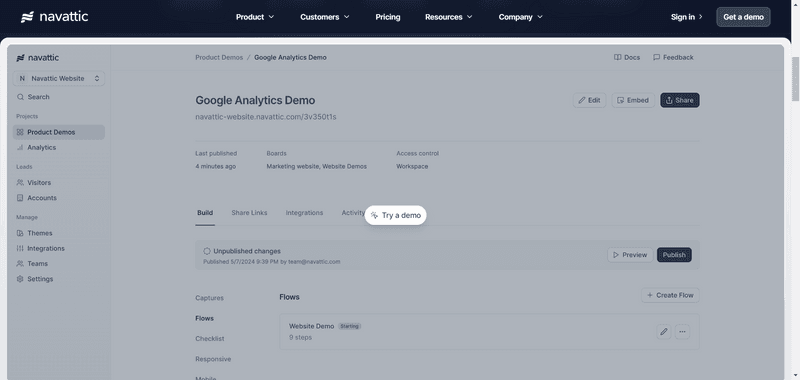
Task: Switch to the Build tab
Action: 205,213
